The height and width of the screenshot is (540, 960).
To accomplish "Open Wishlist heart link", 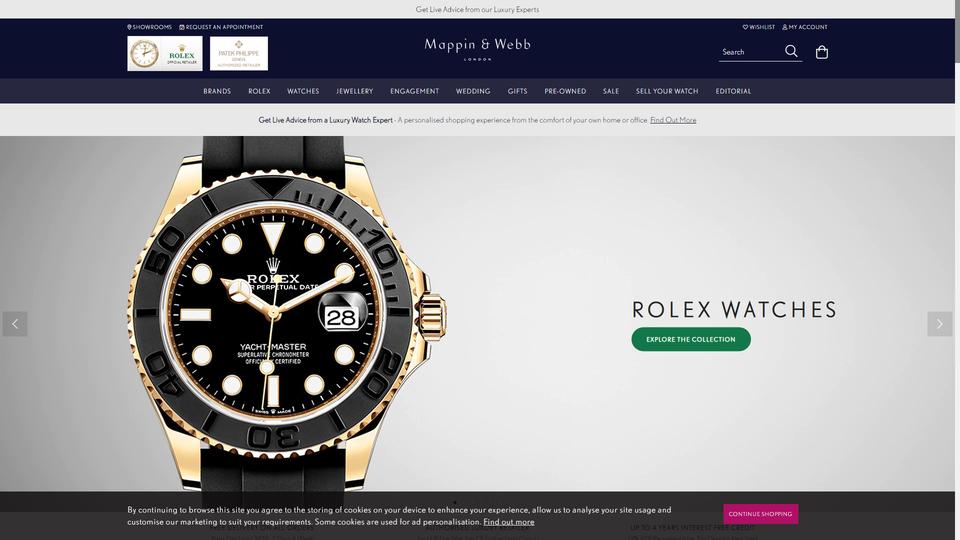I will 759,27.
